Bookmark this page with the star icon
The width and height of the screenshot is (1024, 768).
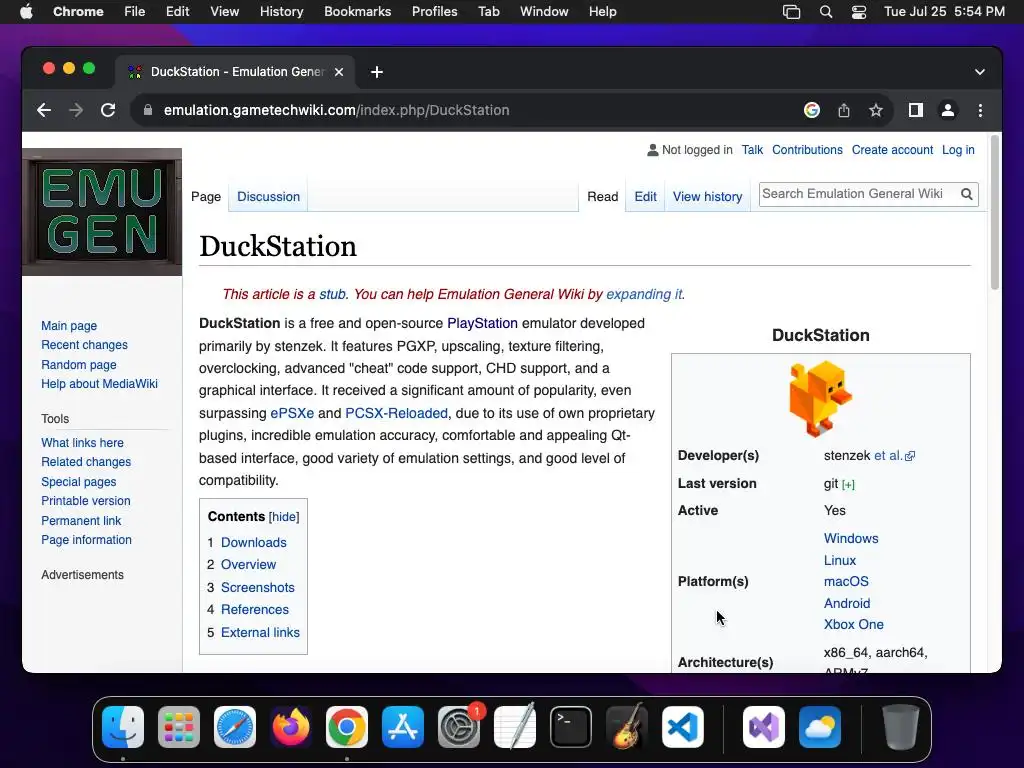coord(876,110)
